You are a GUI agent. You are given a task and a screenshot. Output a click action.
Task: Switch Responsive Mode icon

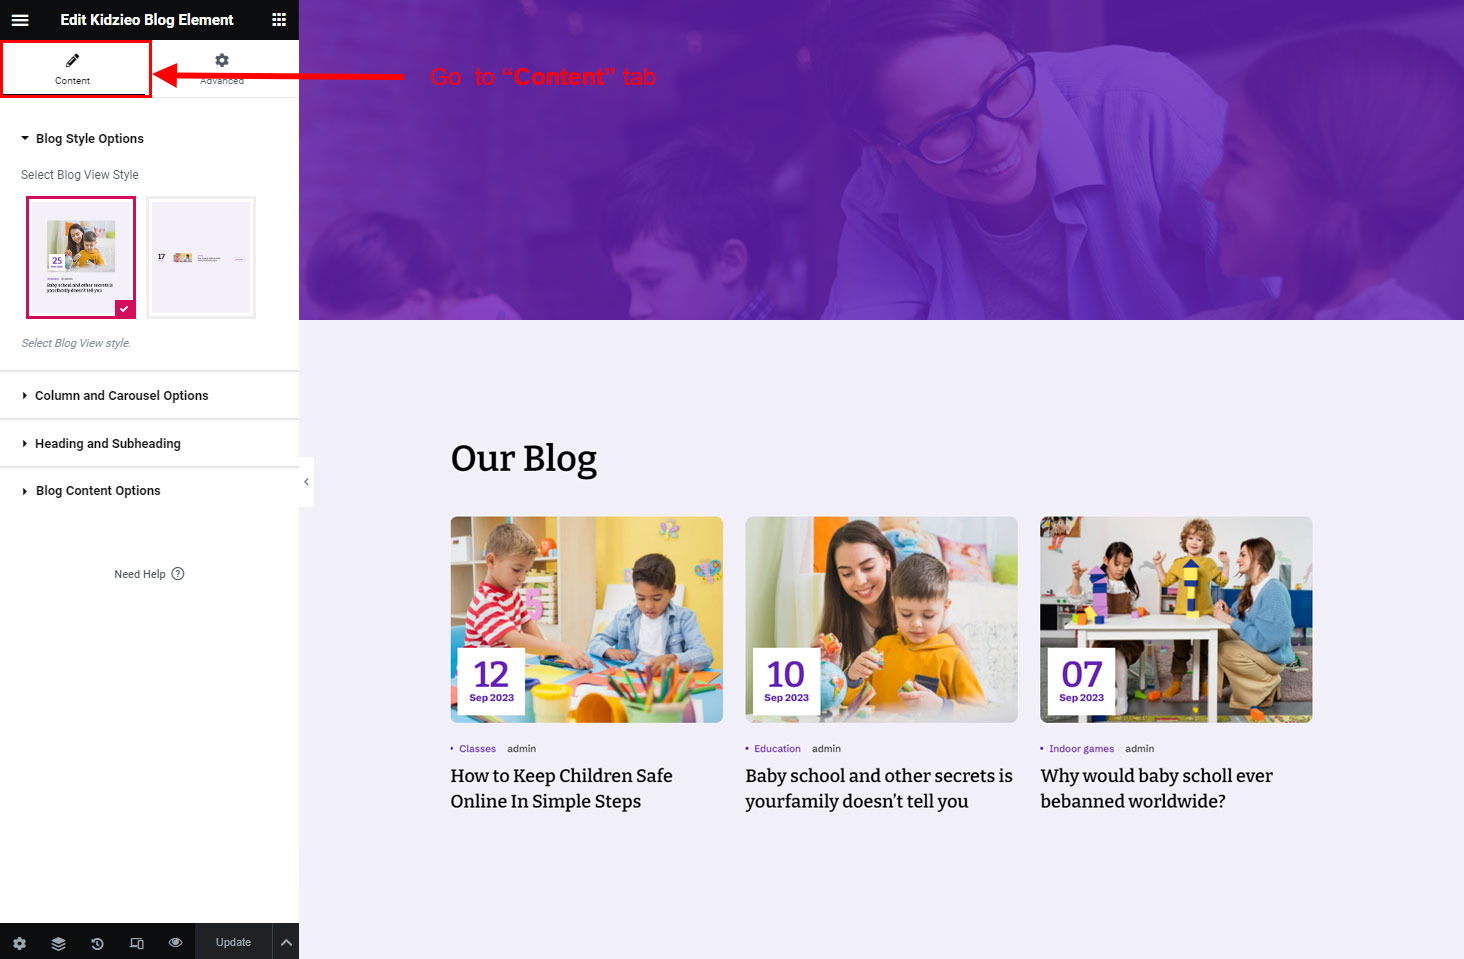(137, 943)
